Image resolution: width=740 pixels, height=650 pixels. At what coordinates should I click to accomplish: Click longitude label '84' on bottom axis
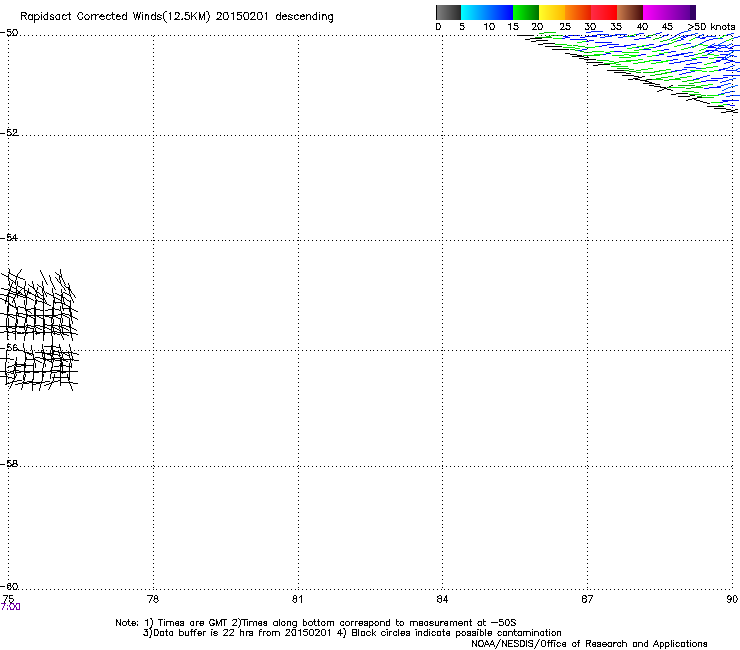point(442,599)
